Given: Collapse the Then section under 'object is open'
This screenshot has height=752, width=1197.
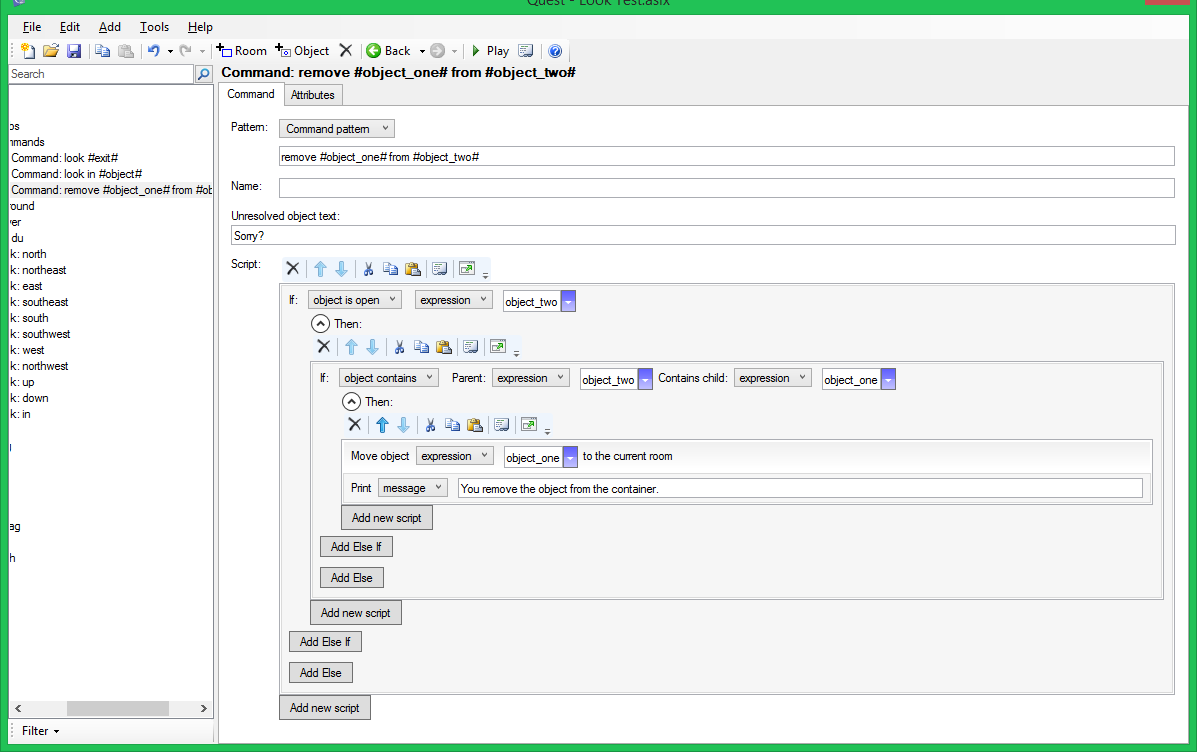Looking at the screenshot, I should pyautogui.click(x=320, y=324).
